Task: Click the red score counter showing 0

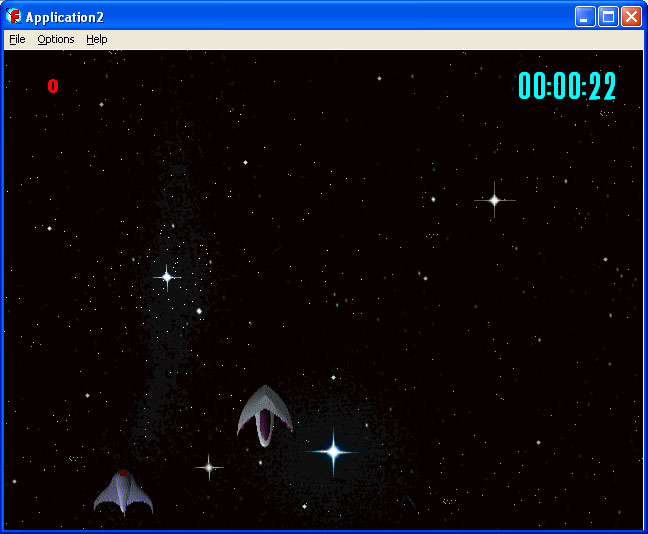Action: pos(53,87)
